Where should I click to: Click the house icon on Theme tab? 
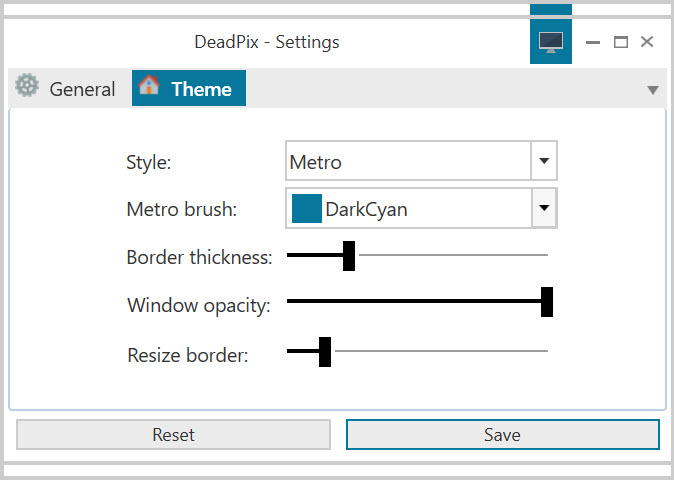[149, 85]
